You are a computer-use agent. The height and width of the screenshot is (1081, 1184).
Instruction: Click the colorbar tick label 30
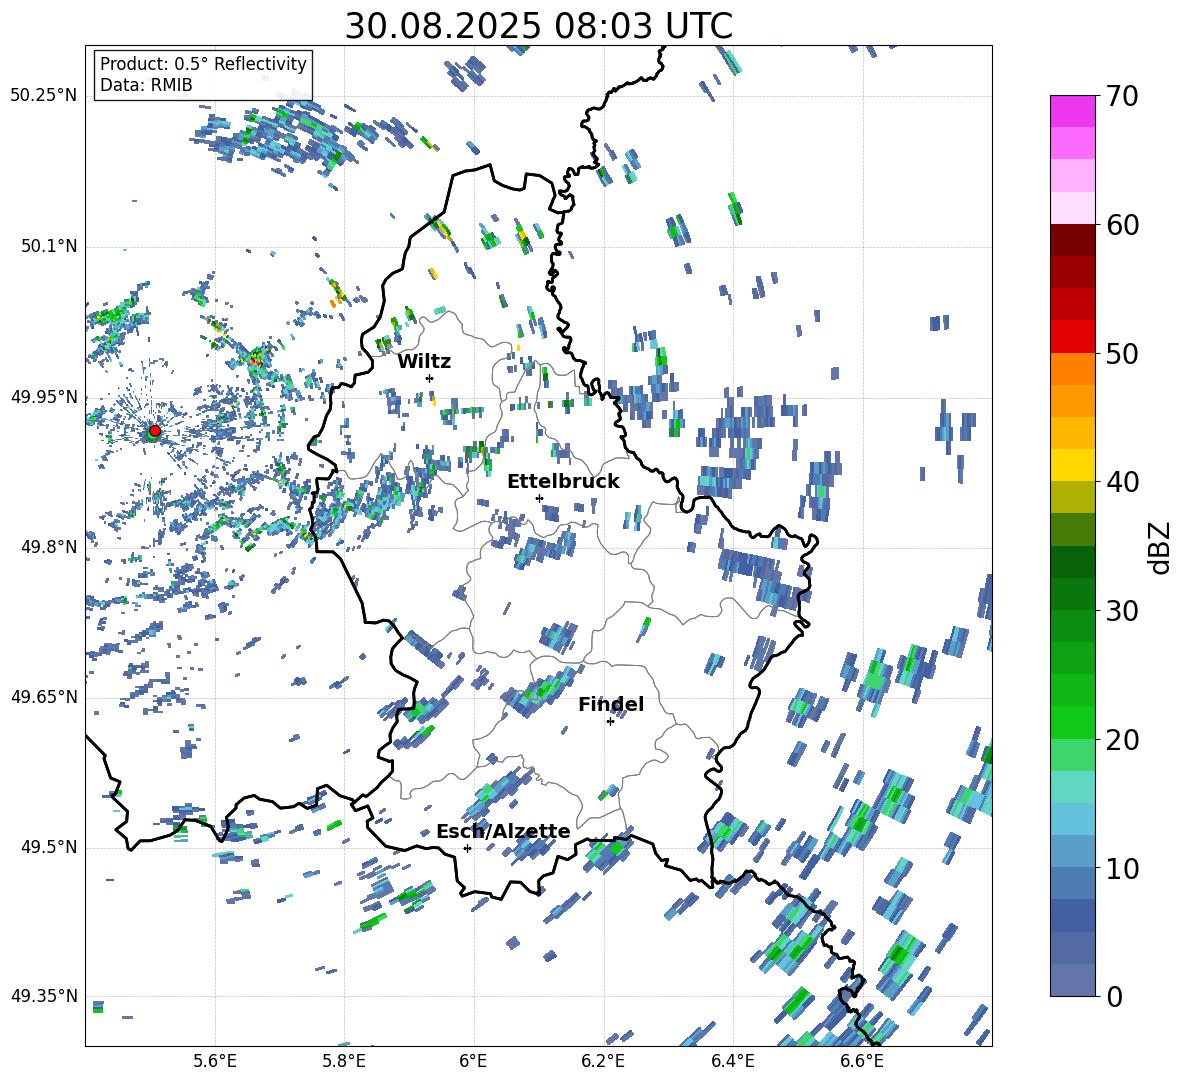point(1122,611)
